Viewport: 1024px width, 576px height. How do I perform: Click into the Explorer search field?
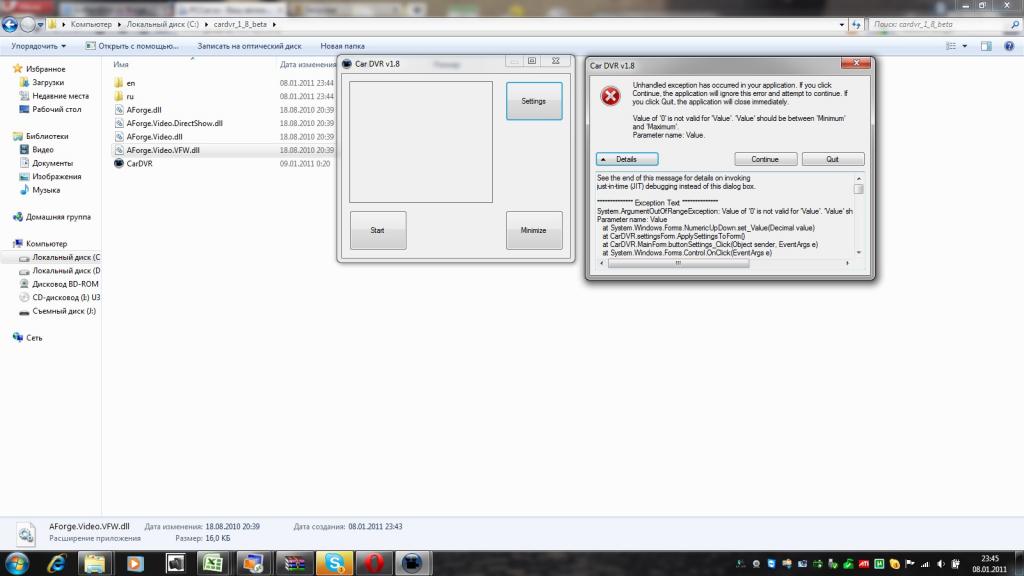(x=938, y=25)
